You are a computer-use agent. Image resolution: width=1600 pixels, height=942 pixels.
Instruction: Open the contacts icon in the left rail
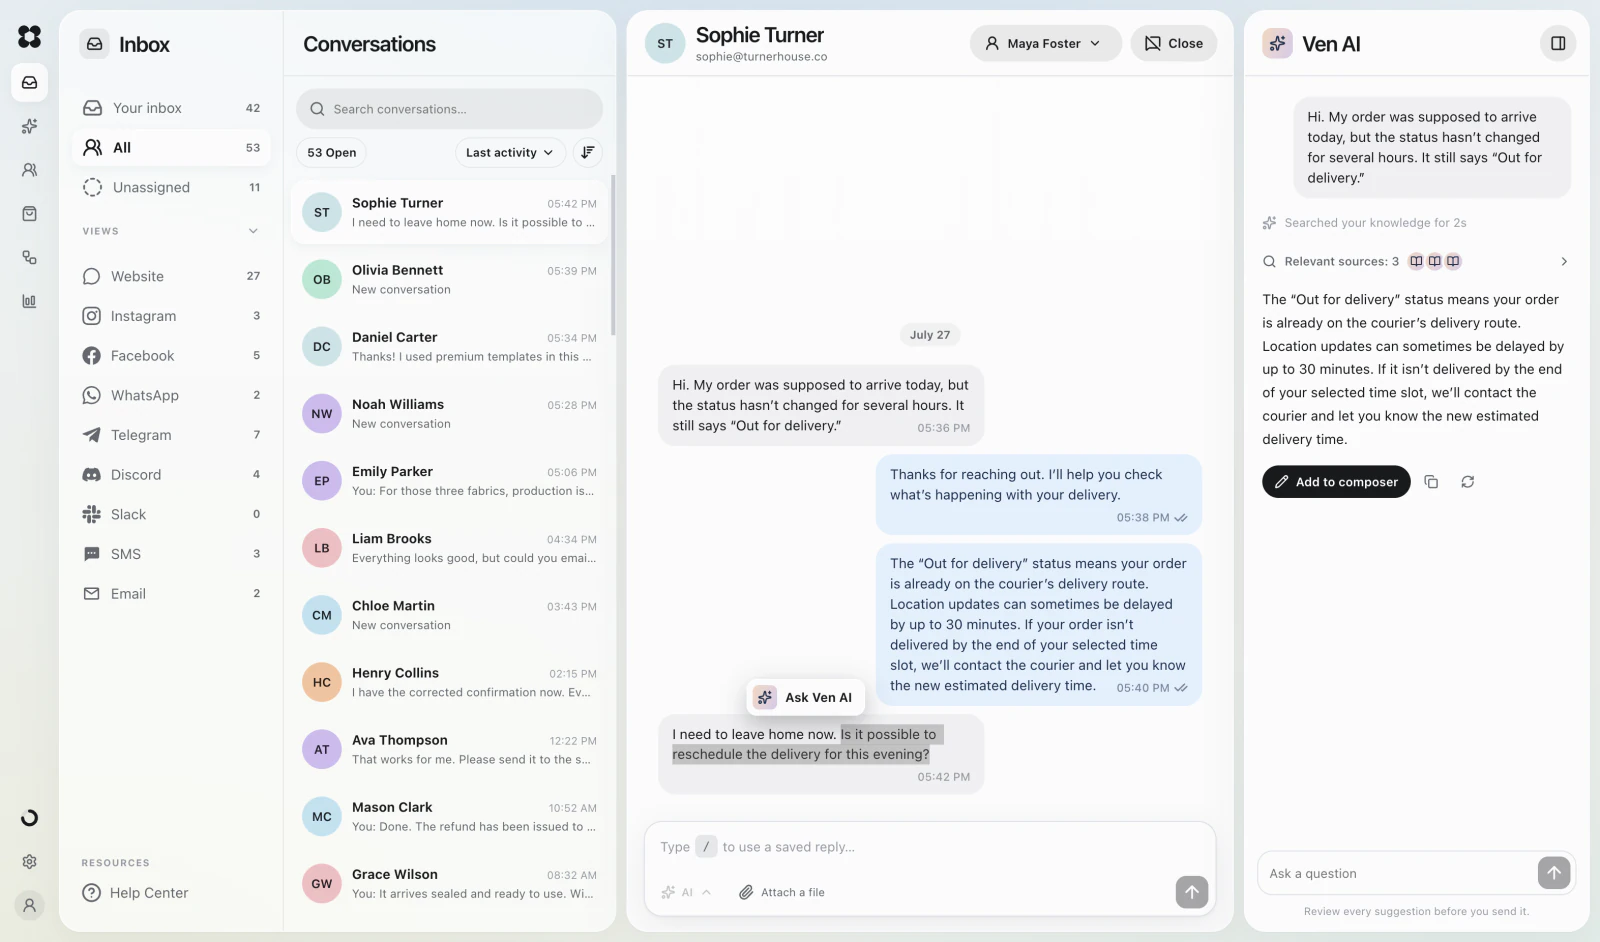(30, 170)
